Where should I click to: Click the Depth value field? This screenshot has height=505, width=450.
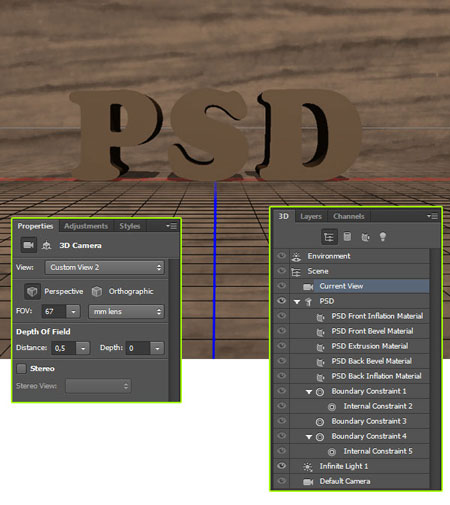138,348
